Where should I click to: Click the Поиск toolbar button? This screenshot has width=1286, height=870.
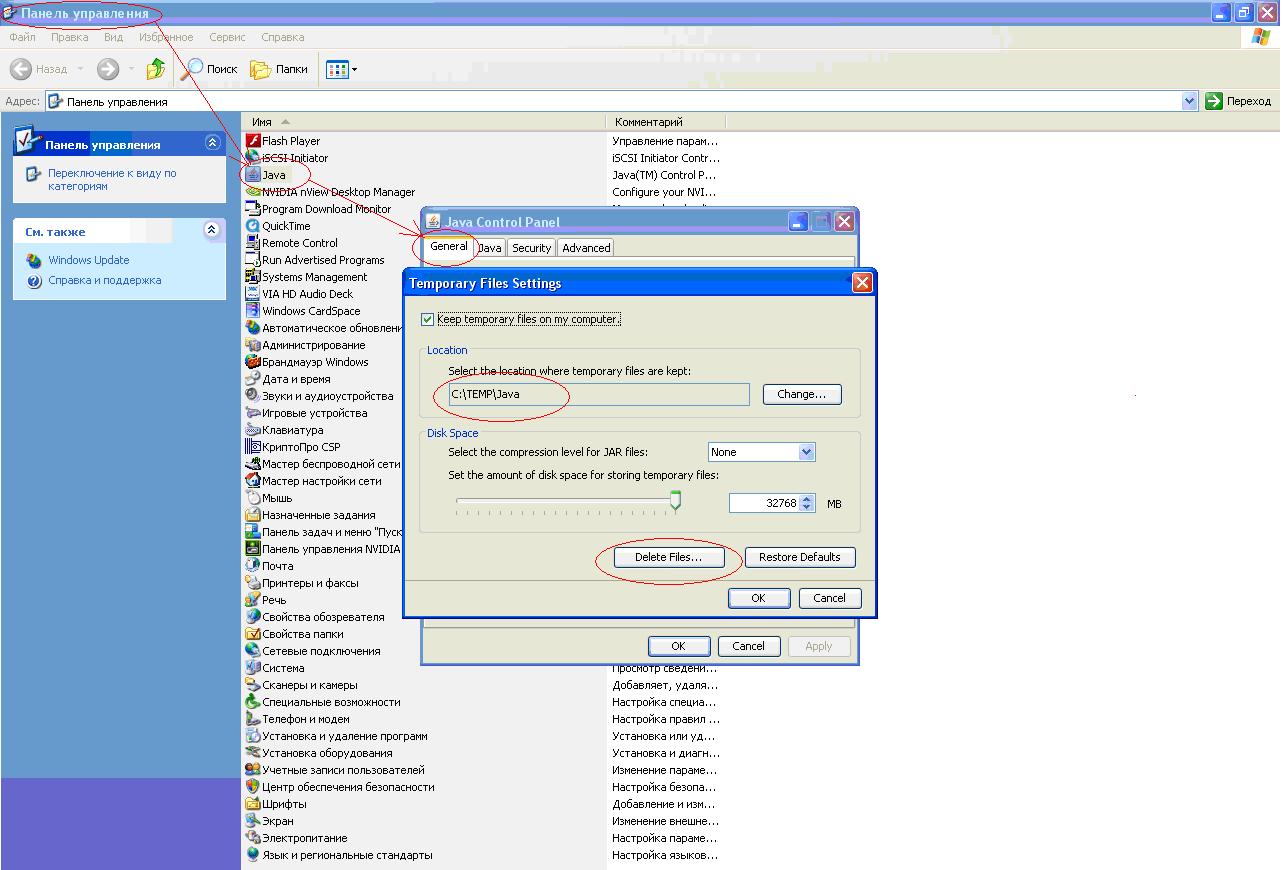(x=210, y=69)
